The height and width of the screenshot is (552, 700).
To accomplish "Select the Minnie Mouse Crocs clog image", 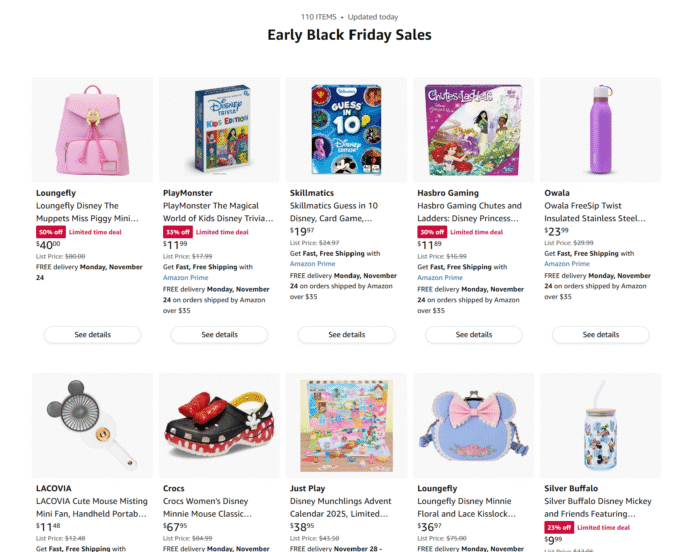I will click(x=219, y=426).
